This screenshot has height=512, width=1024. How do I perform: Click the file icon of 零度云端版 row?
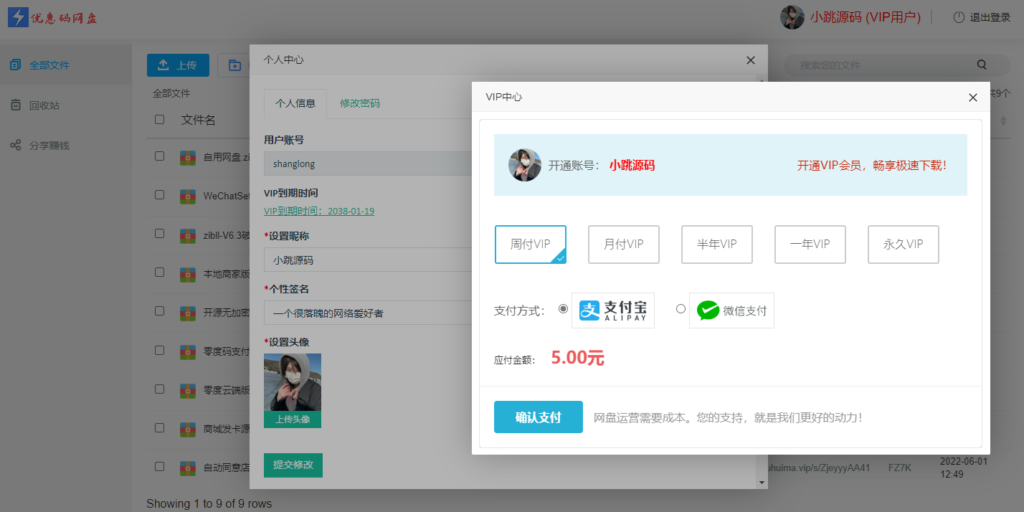point(188,391)
